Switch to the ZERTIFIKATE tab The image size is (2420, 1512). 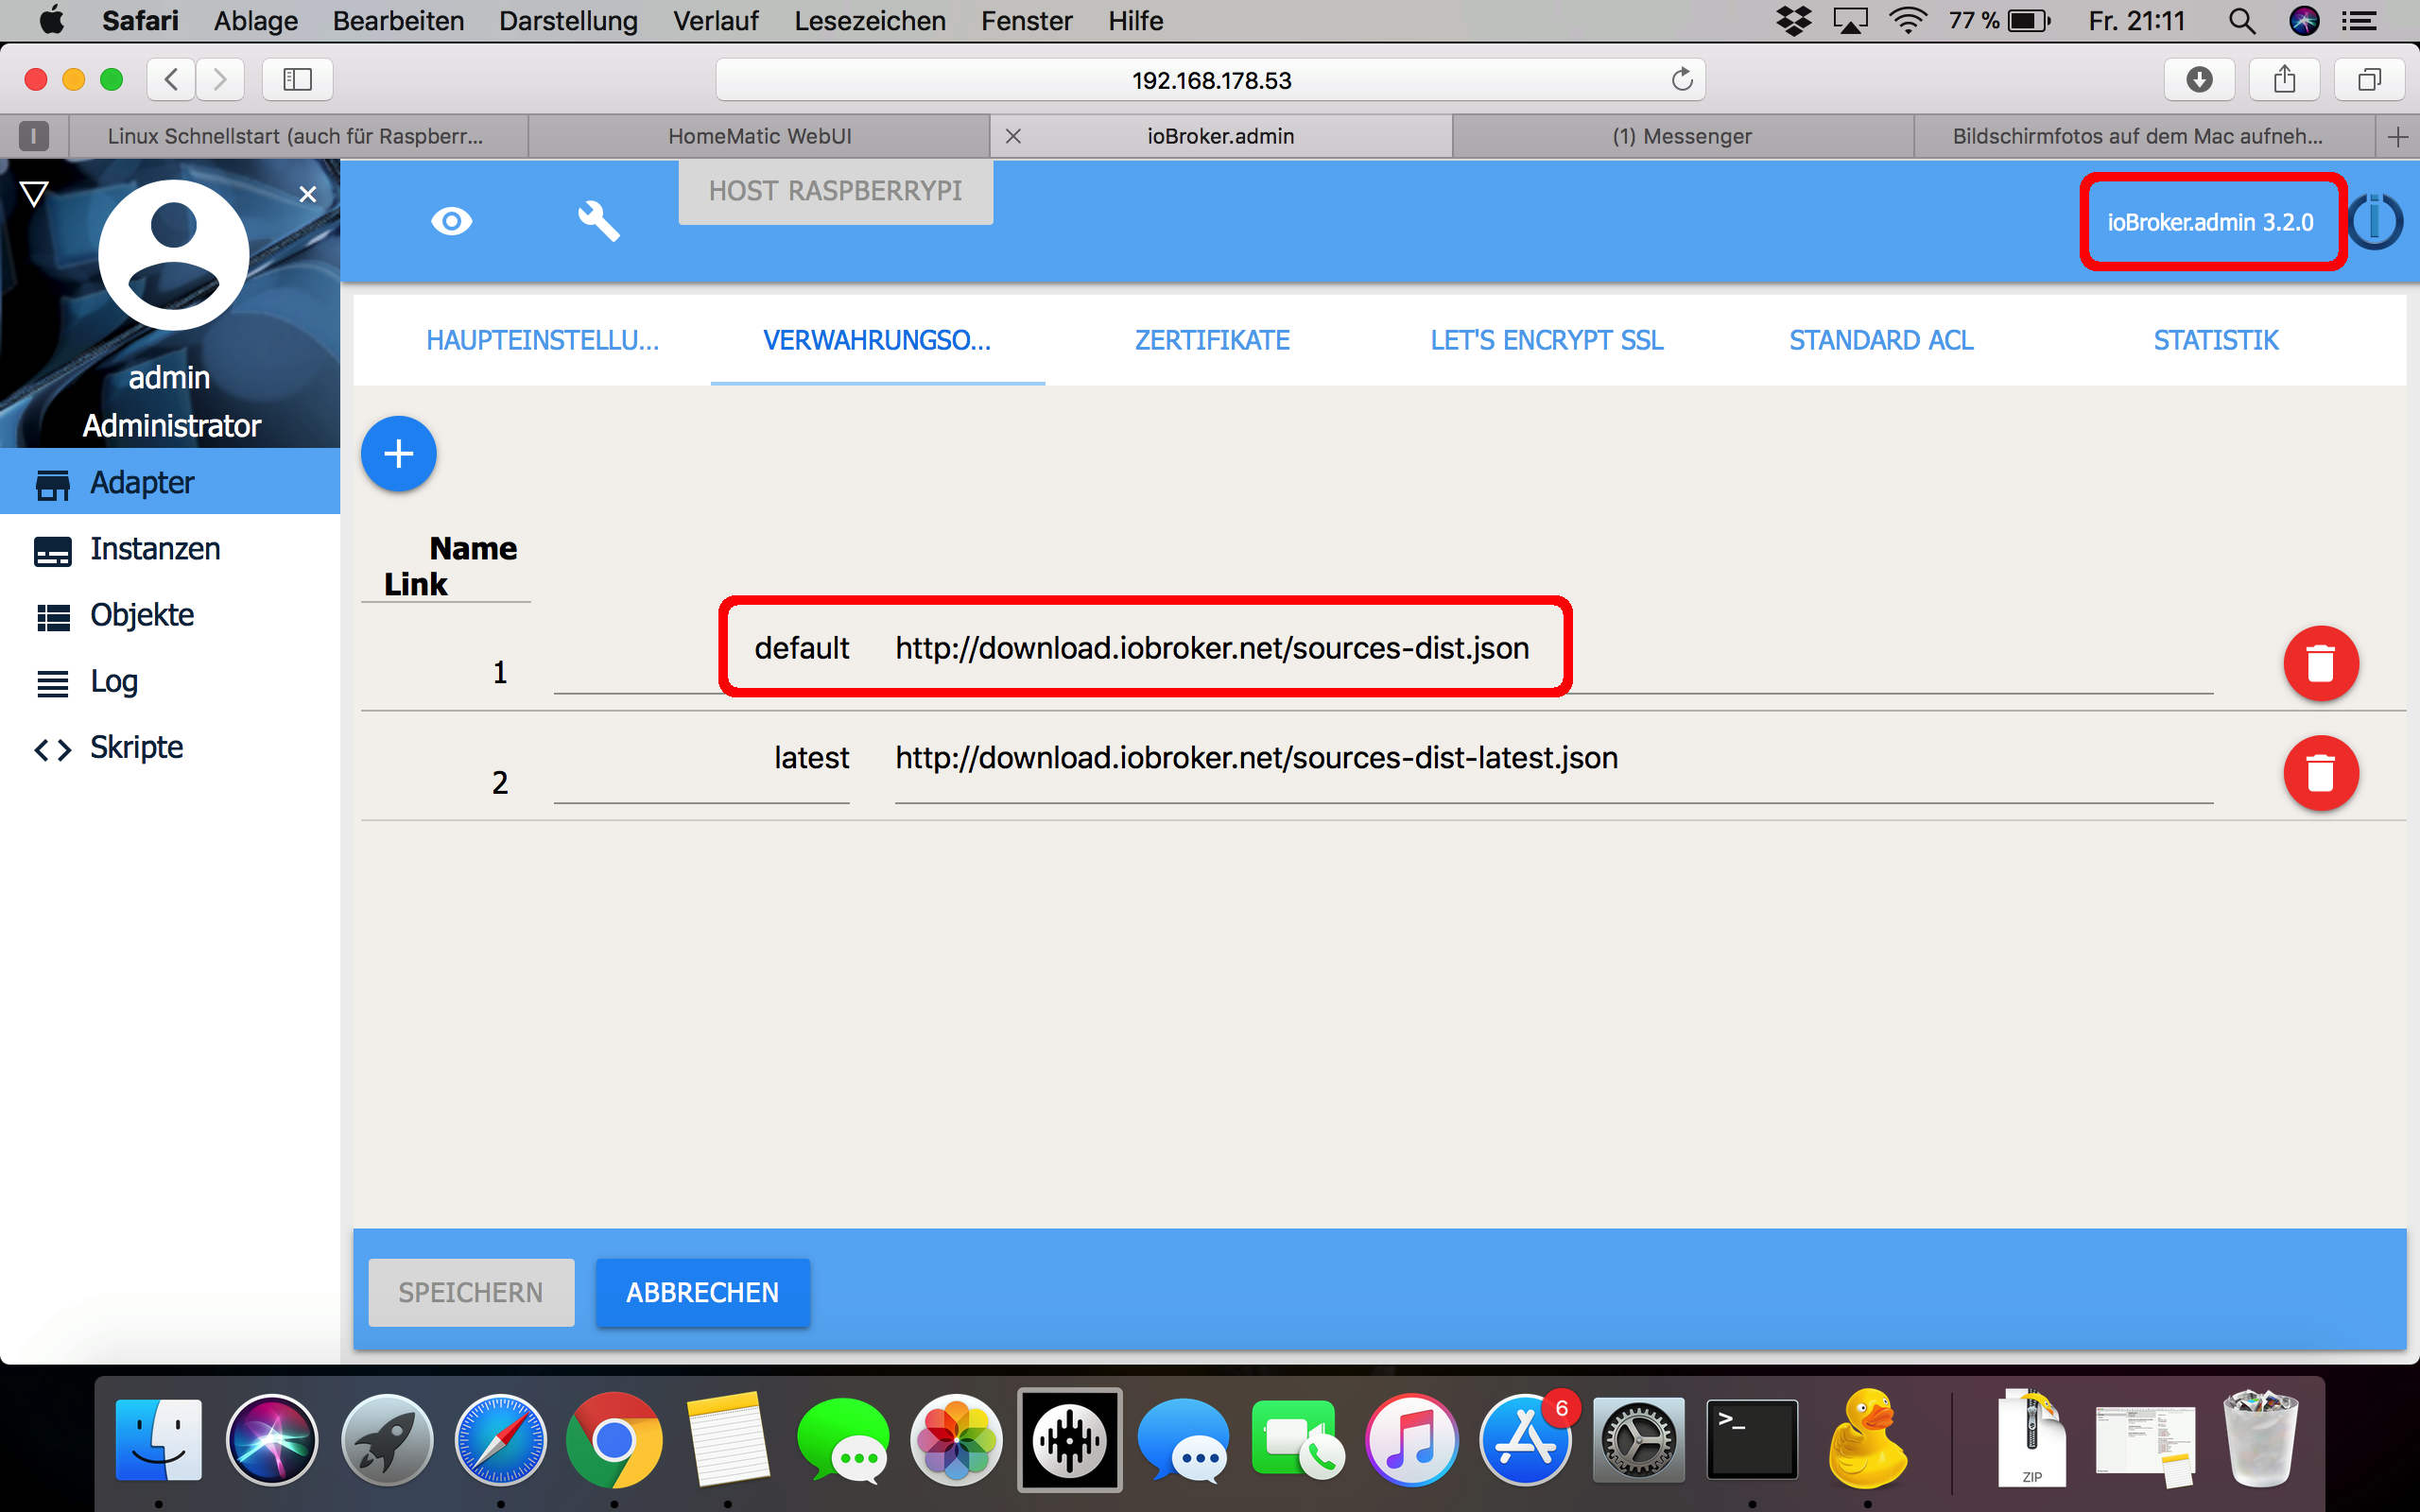(1212, 340)
